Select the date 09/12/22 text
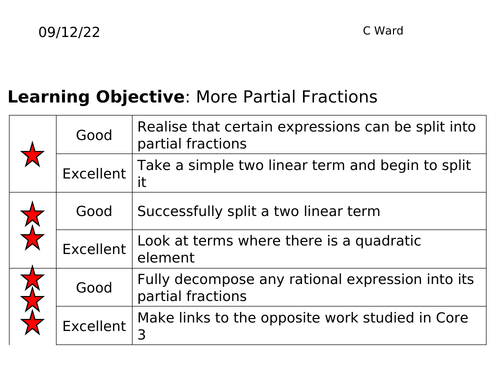This screenshot has height=375, width=500. pos(69,32)
